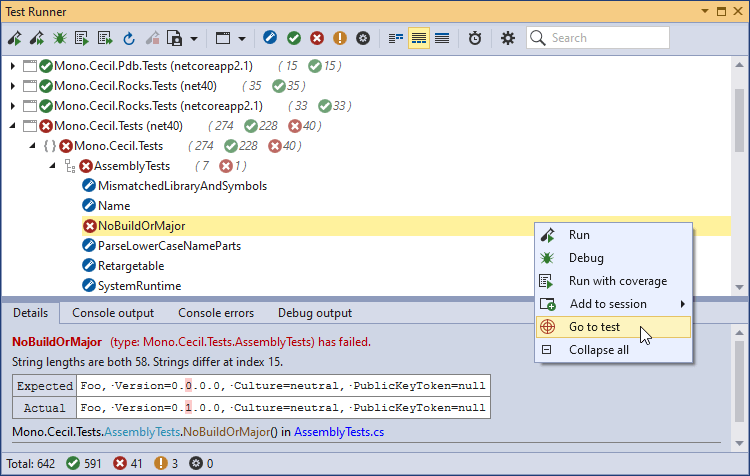Click the Search input field
Image resolution: width=750 pixels, height=476 pixels.
[x=606, y=38]
